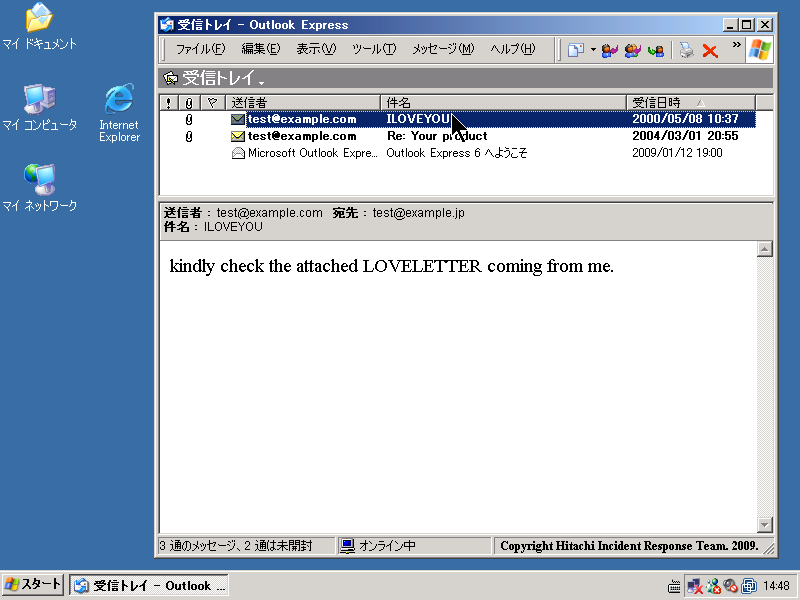Click the muted volume icon in system tray
Viewport: 800px width, 600px height.
(x=730, y=587)
